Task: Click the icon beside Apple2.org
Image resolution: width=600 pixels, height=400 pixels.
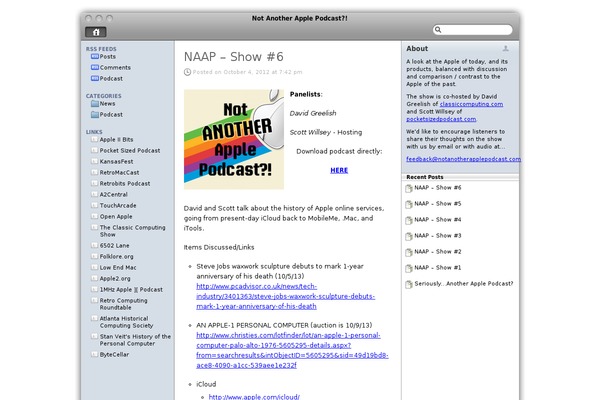Action: point(95,278)
